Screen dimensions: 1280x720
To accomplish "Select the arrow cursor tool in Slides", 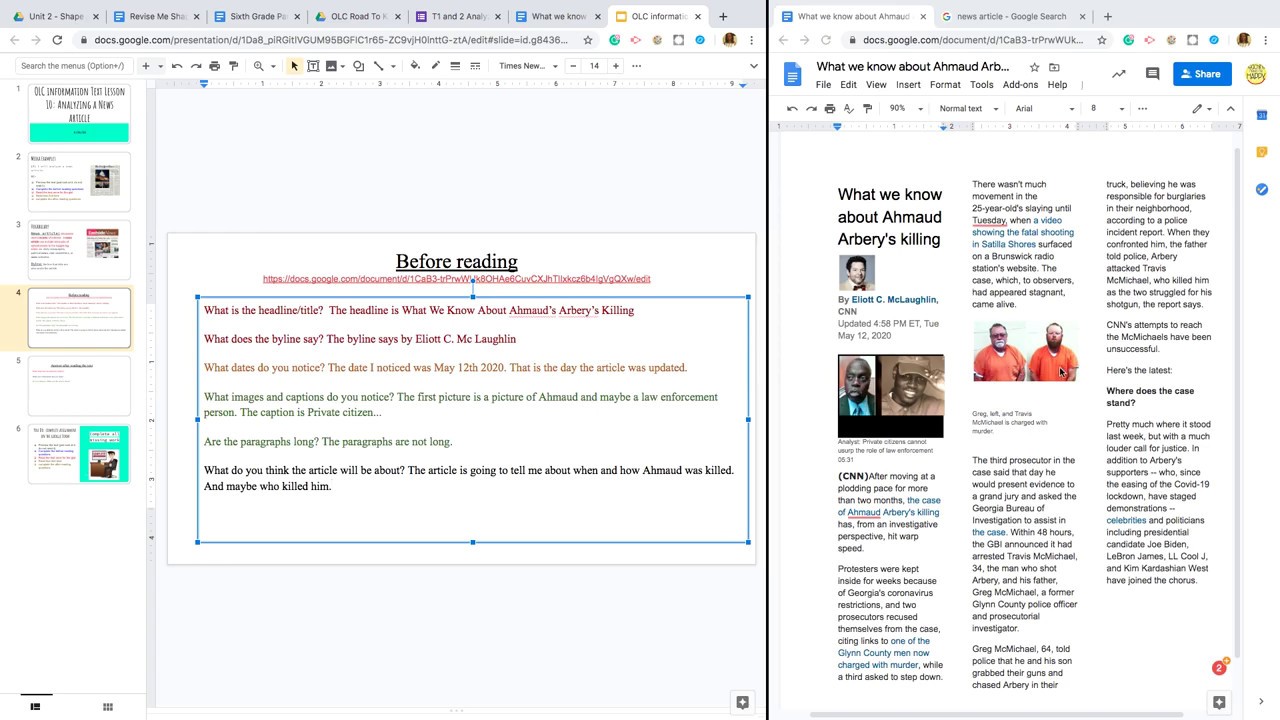I will coord(294,66).
